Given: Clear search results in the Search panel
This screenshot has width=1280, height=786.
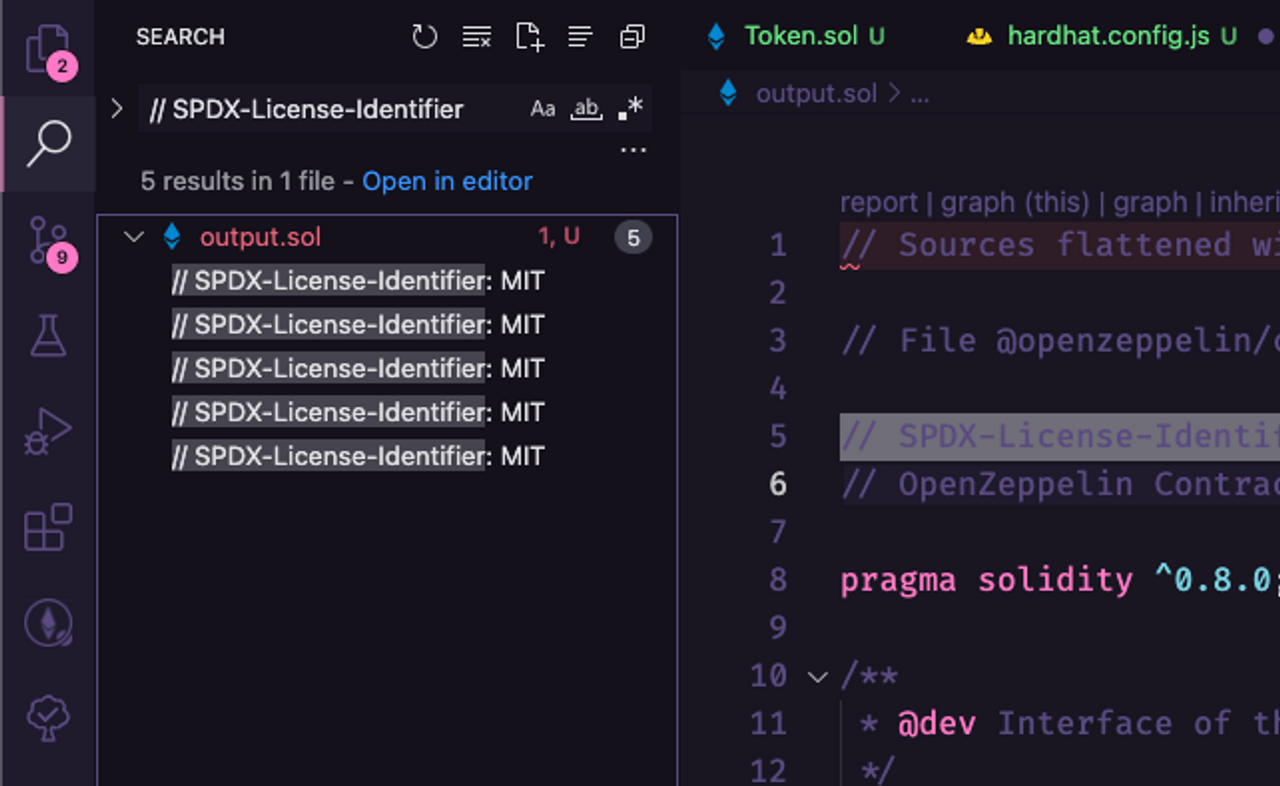Looking at the screenshot, I should tap(476, 37).
